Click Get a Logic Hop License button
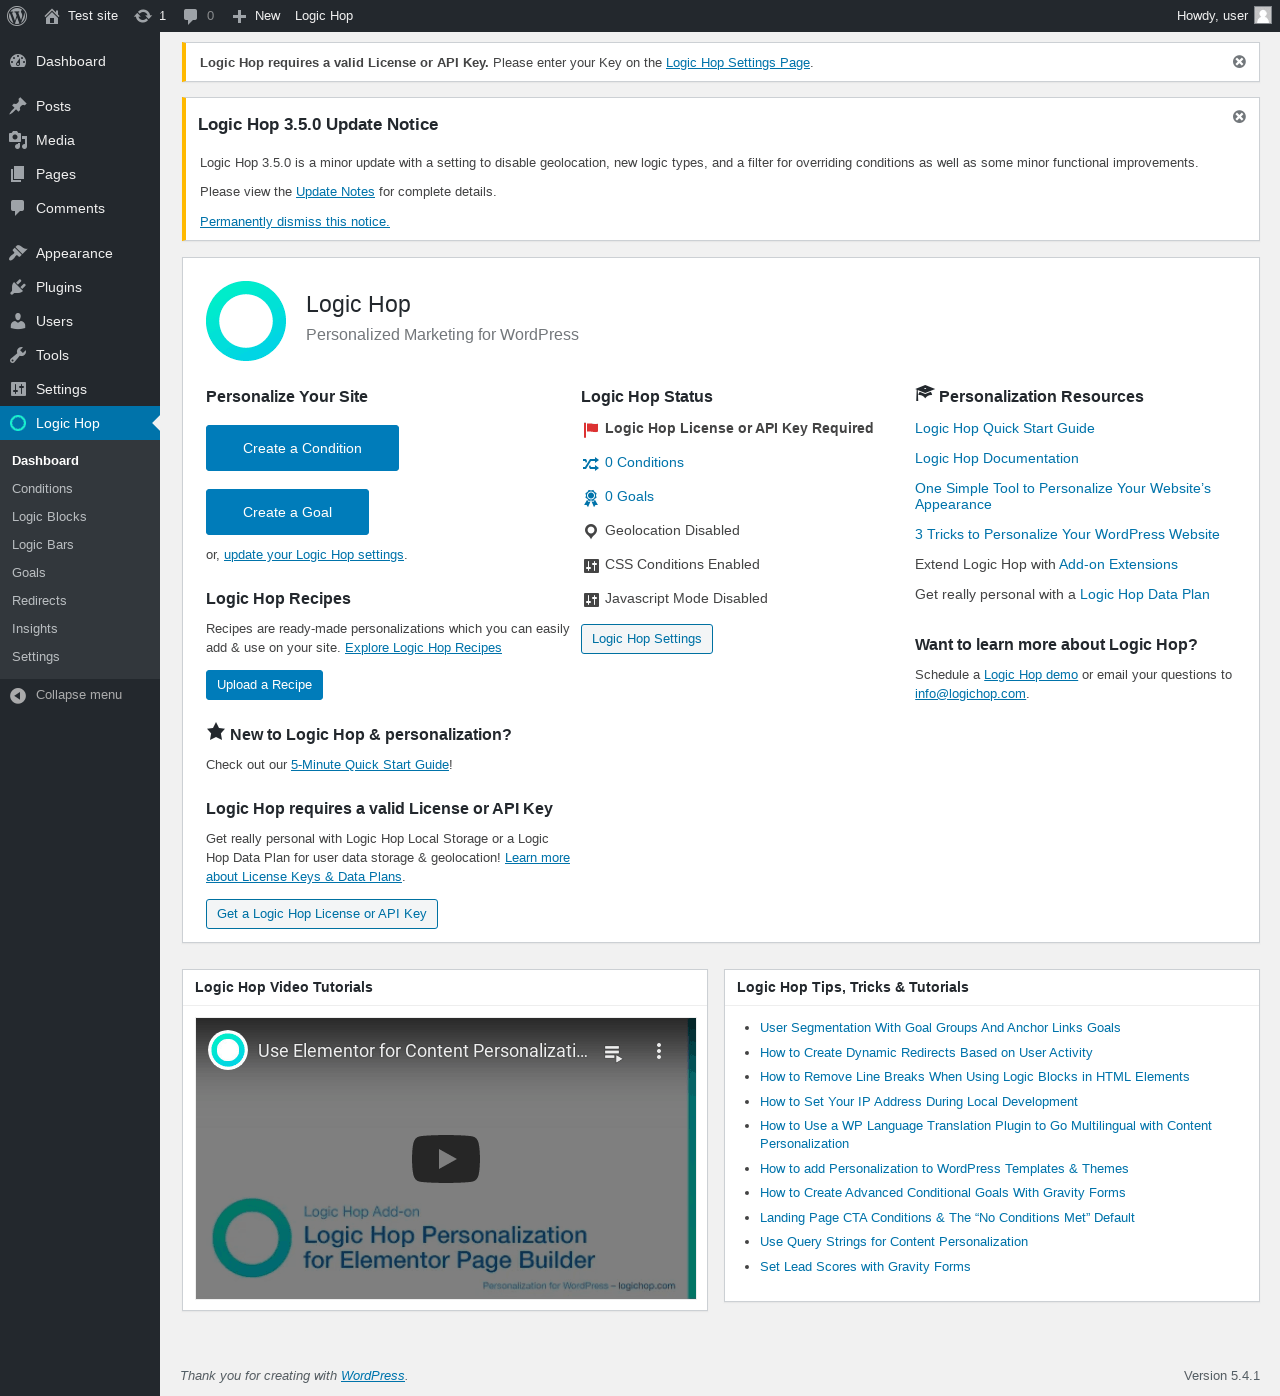Screen dimensions: 1280x1396 [x=322, y=914]
